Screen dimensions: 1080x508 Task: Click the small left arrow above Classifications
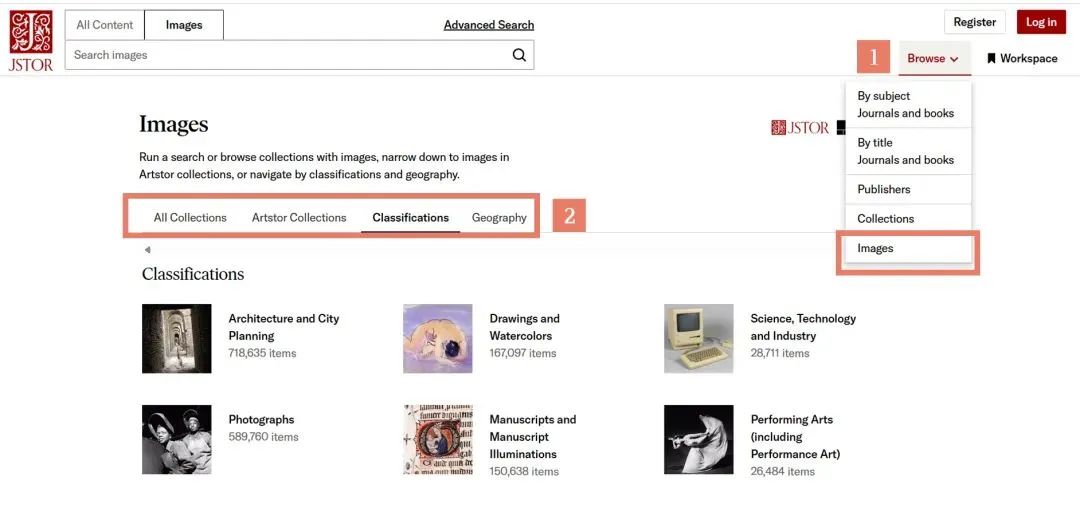(x=147, y=250)
